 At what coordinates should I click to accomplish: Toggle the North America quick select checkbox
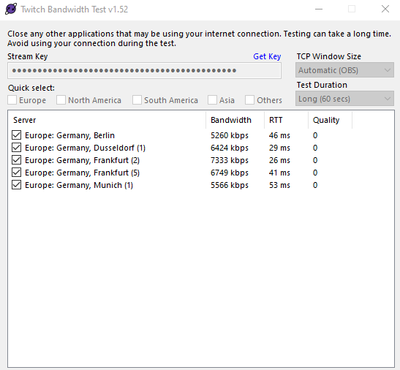[61, 100]
